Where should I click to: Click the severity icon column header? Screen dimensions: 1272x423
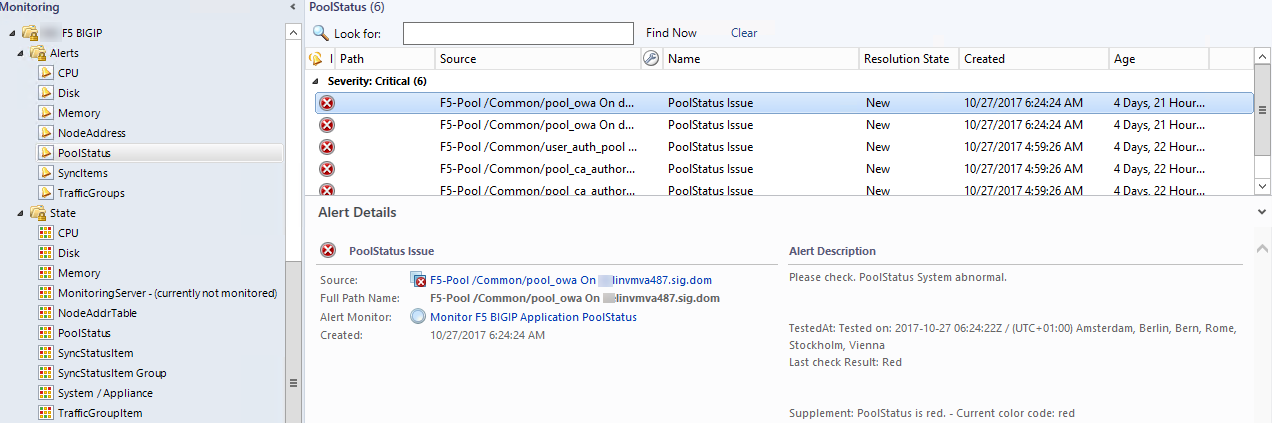tap(316, 59)
